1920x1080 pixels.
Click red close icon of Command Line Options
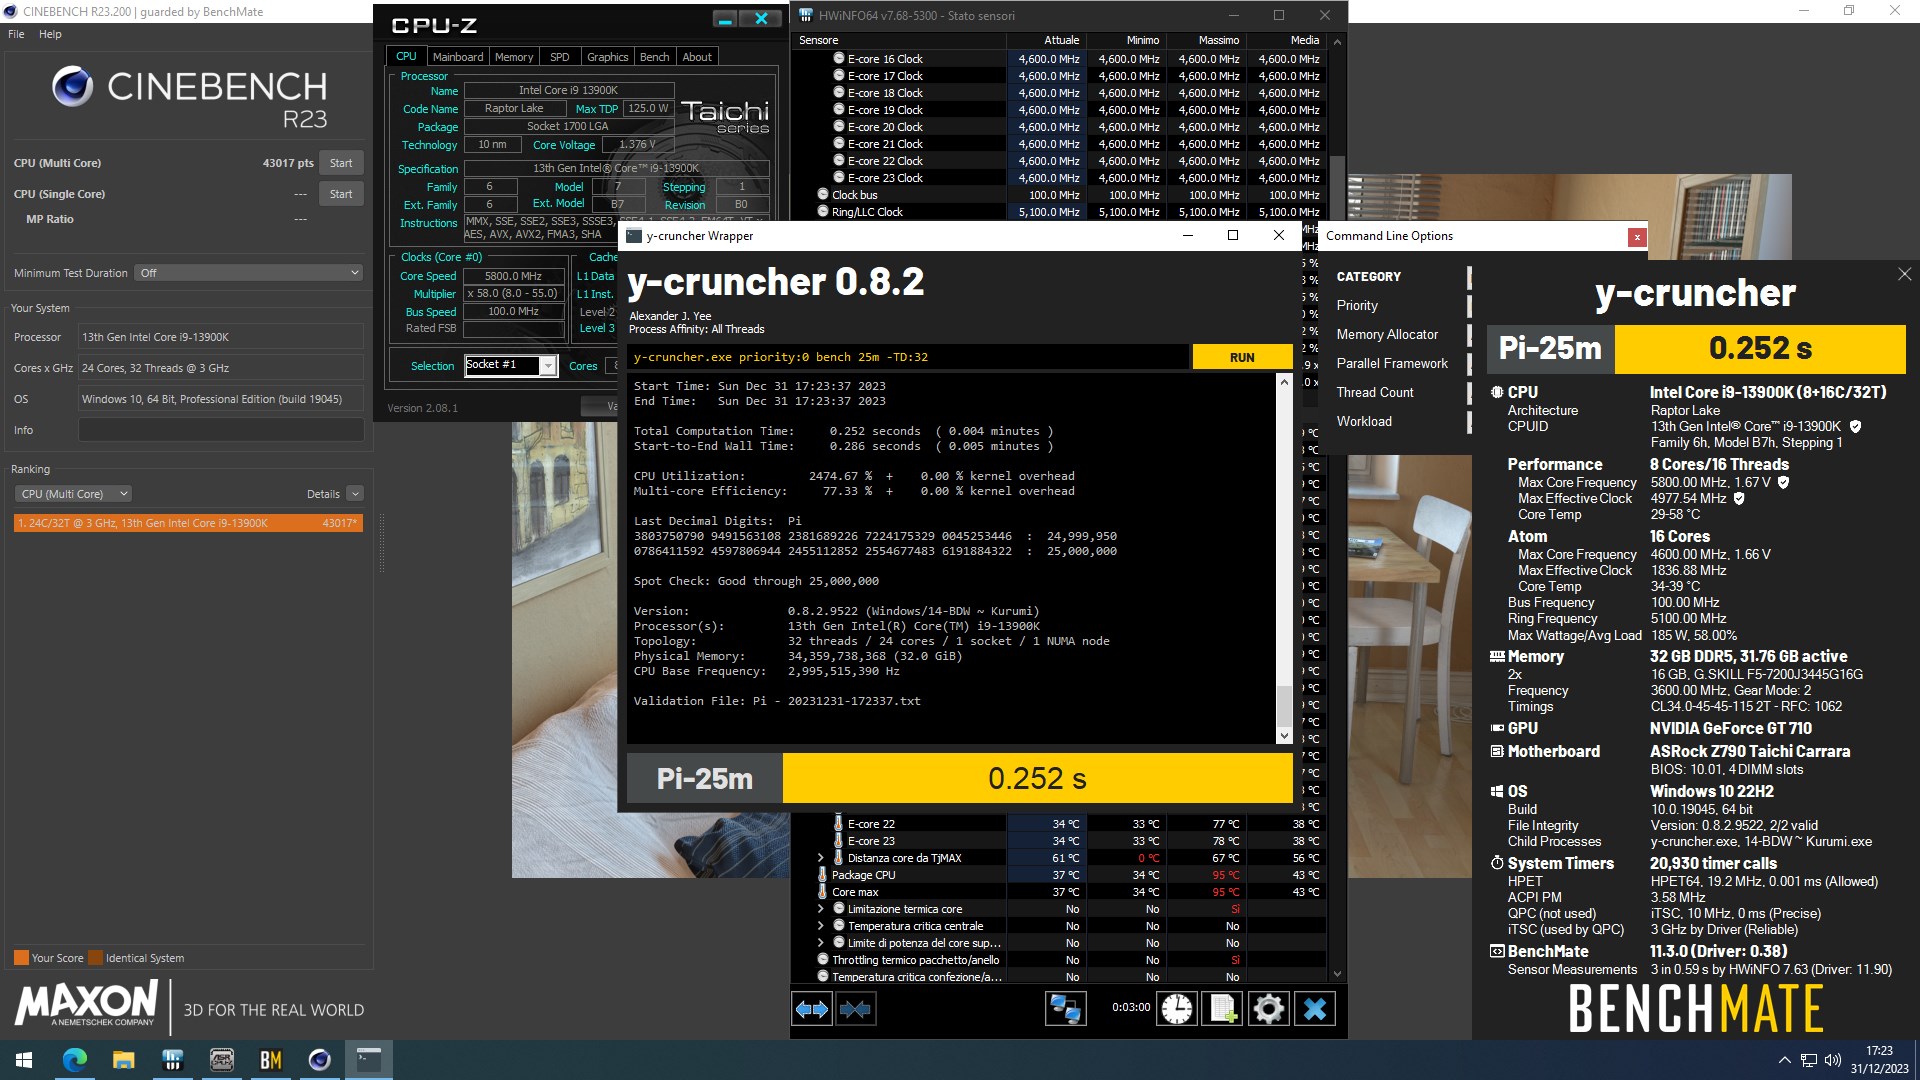[x=1636, y=237]
